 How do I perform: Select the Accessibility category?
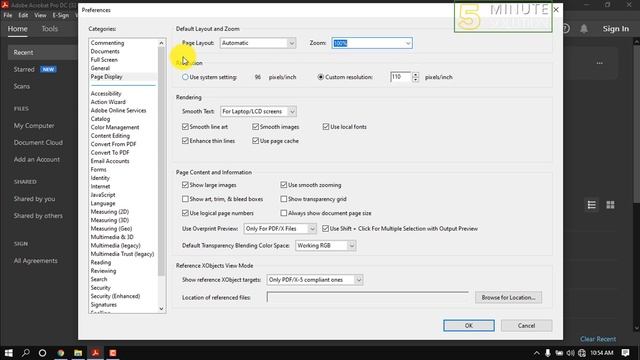(106, 93)
